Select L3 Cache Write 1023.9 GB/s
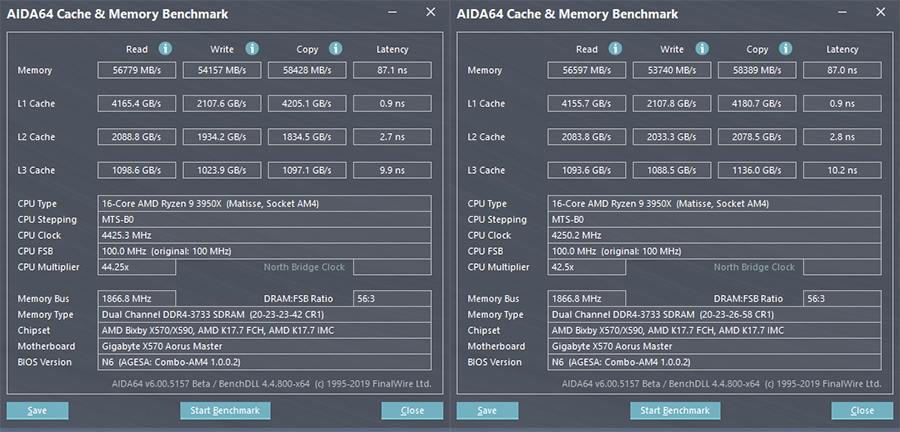 (222, 170)
